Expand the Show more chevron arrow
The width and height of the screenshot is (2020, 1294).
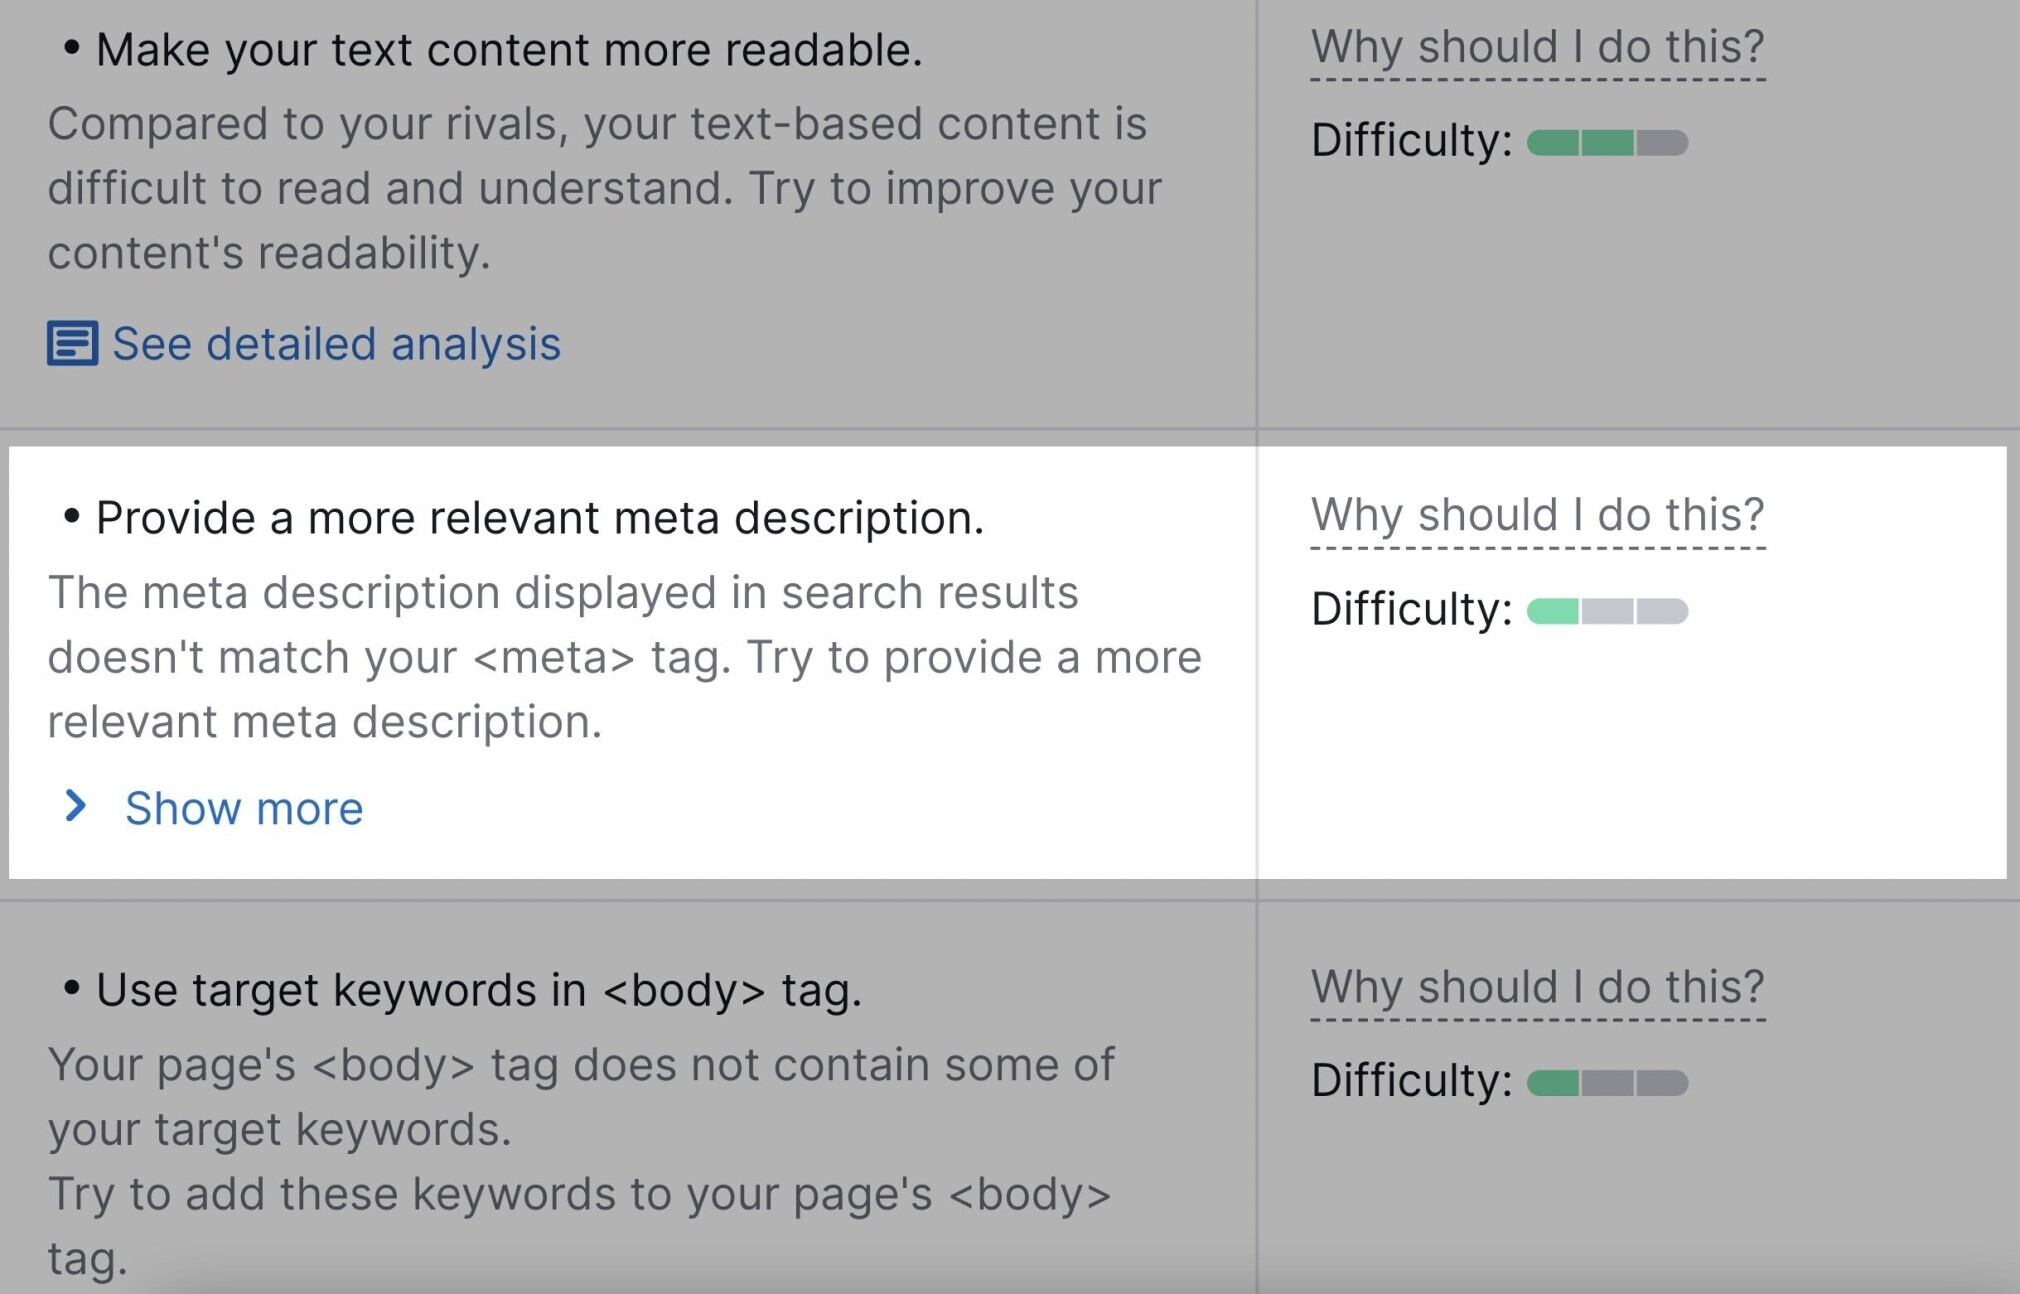coord(75,806)
